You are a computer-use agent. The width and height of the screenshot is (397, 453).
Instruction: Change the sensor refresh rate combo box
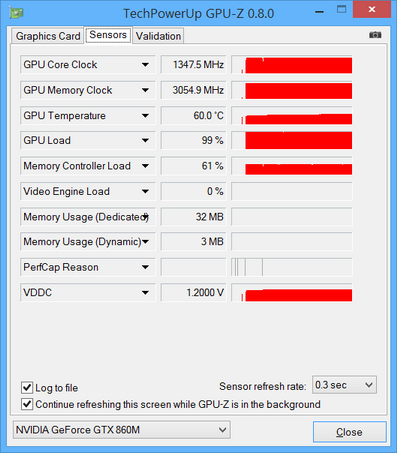(344, 385)
